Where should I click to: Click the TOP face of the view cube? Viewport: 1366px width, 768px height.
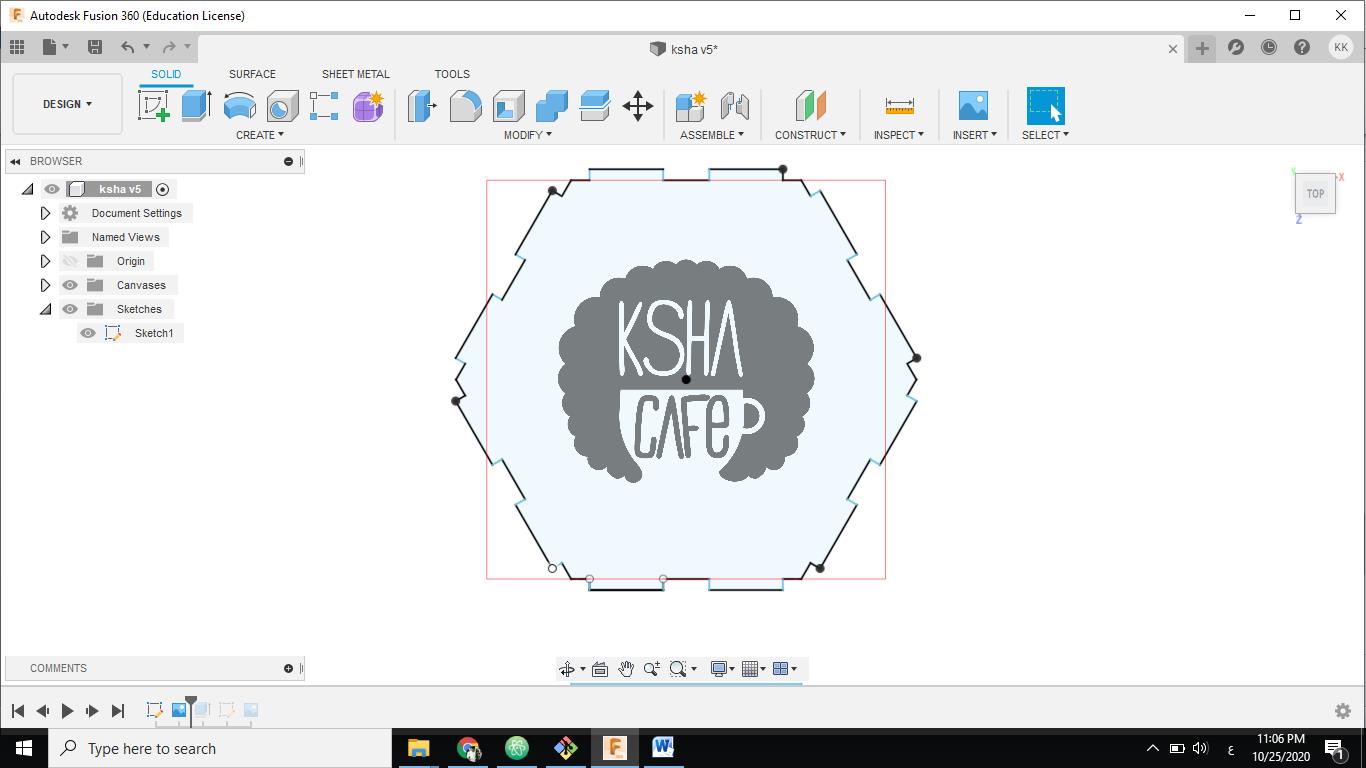click(1315, 194)
